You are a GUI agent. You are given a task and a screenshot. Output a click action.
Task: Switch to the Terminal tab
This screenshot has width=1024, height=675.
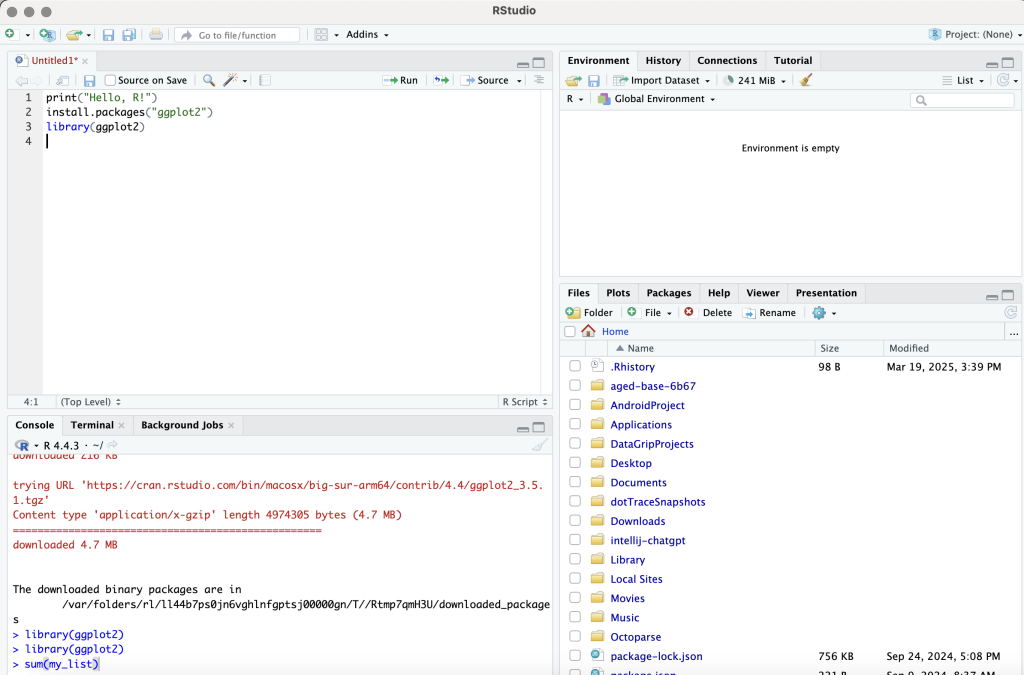pos(92,425)
